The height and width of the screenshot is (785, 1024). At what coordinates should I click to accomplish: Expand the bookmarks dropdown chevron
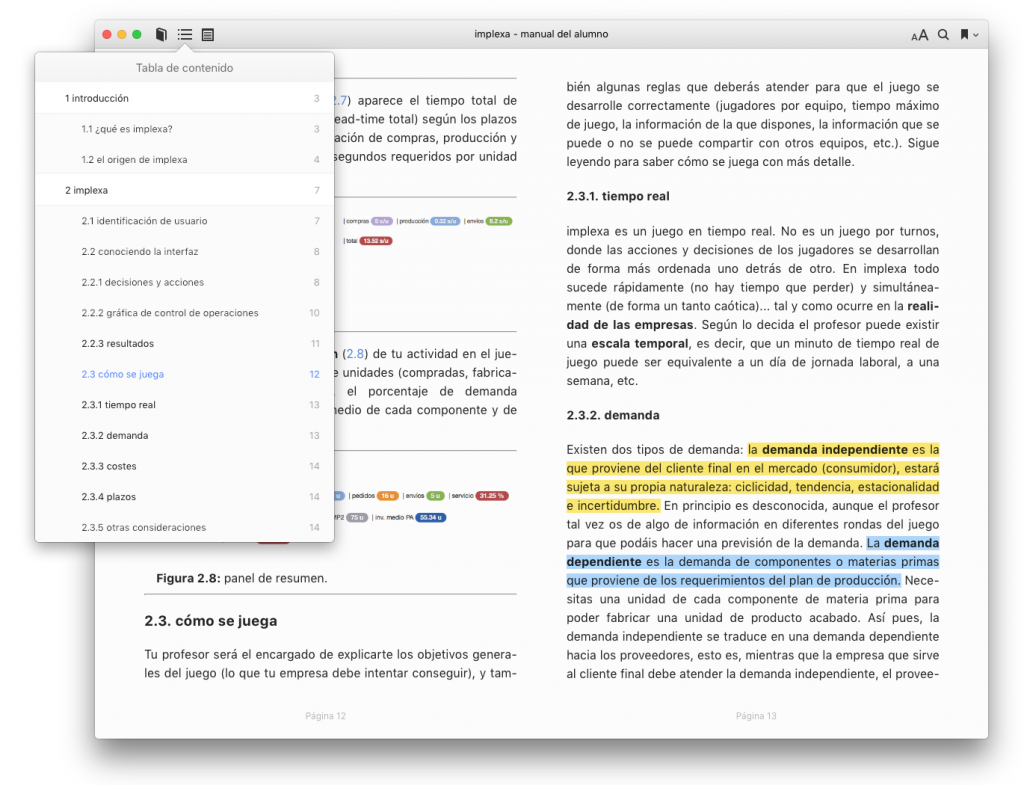tap(977, 34)
